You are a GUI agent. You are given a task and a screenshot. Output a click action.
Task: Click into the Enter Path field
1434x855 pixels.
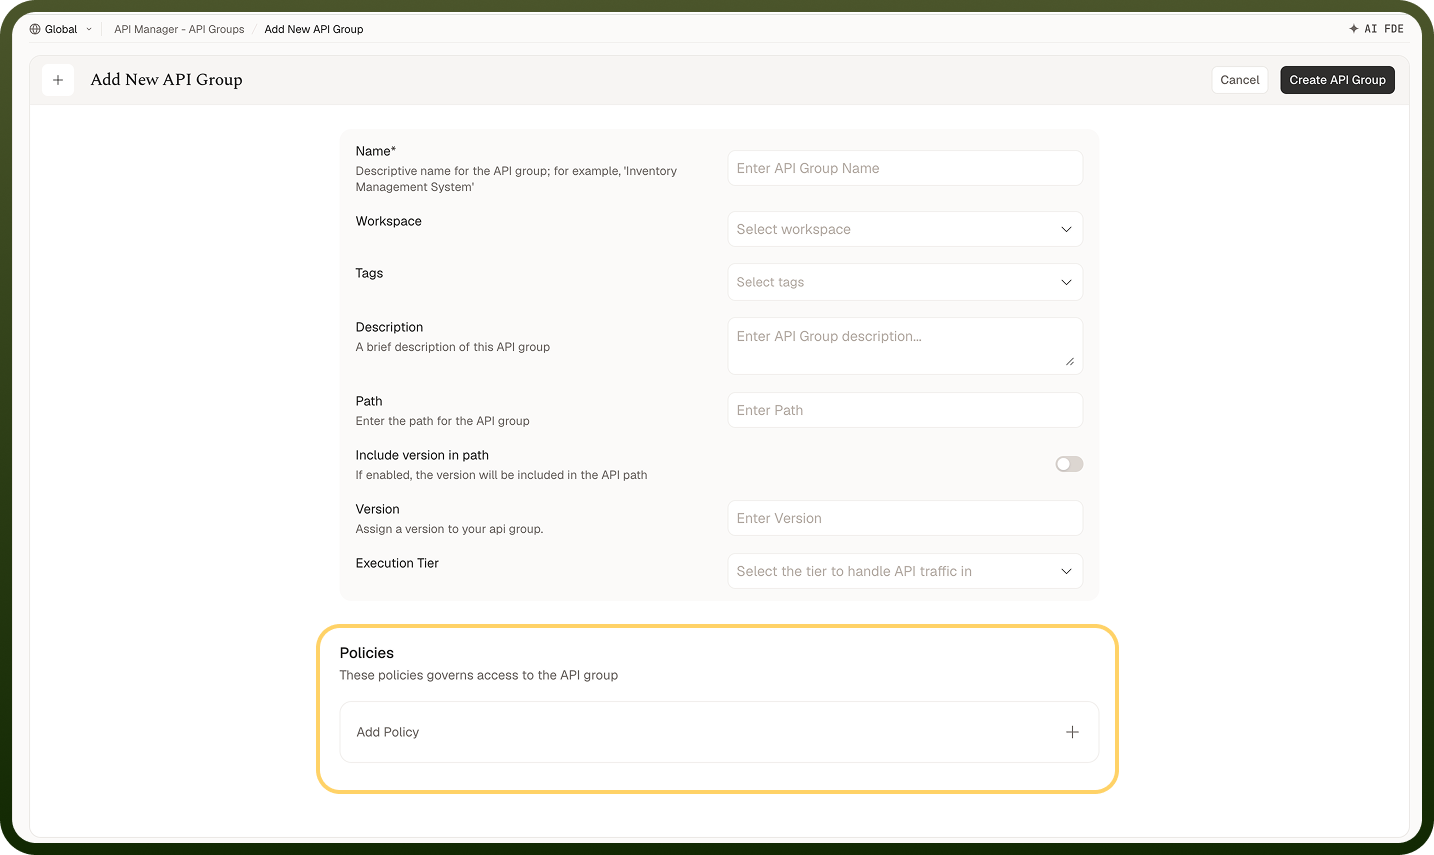(x=905, y=410)
